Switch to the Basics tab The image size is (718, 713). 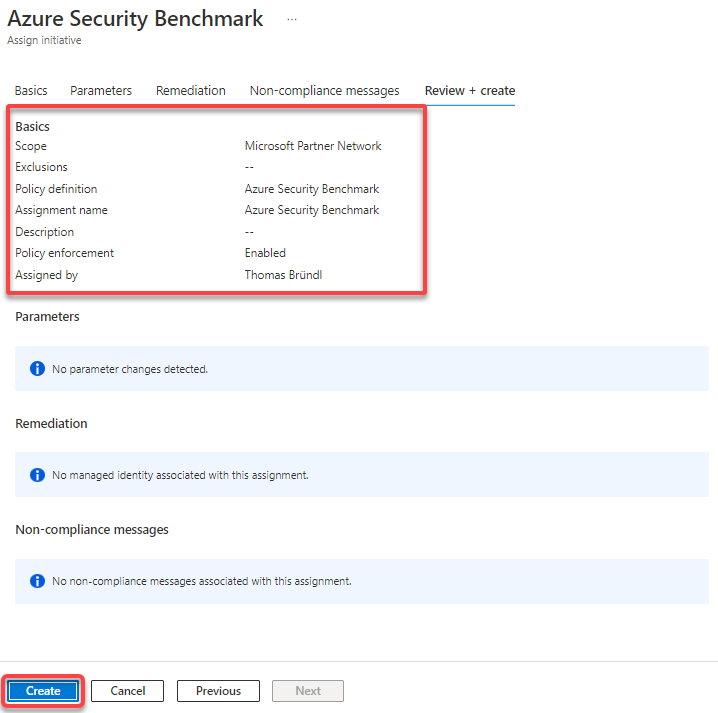31,91
